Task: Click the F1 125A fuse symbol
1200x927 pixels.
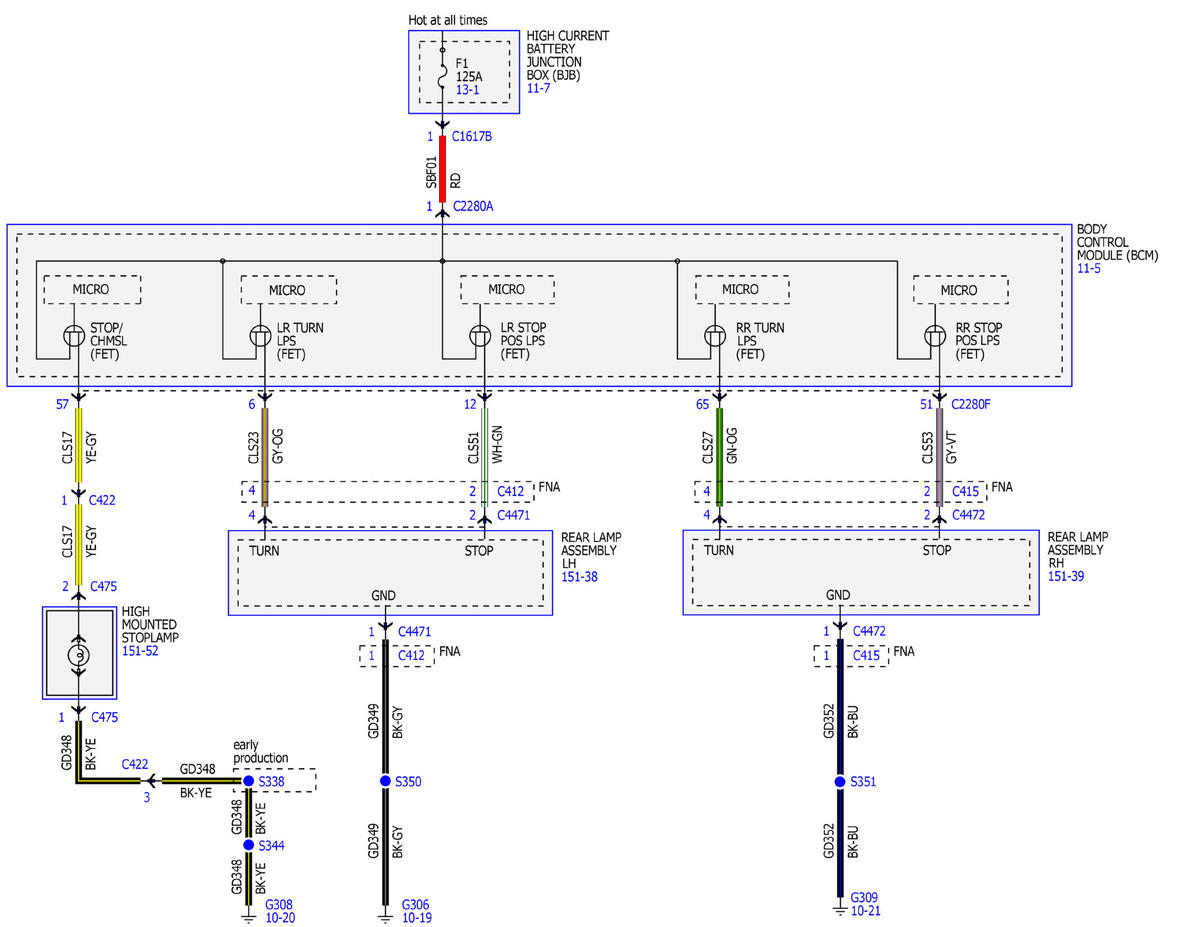Action: 443,70
